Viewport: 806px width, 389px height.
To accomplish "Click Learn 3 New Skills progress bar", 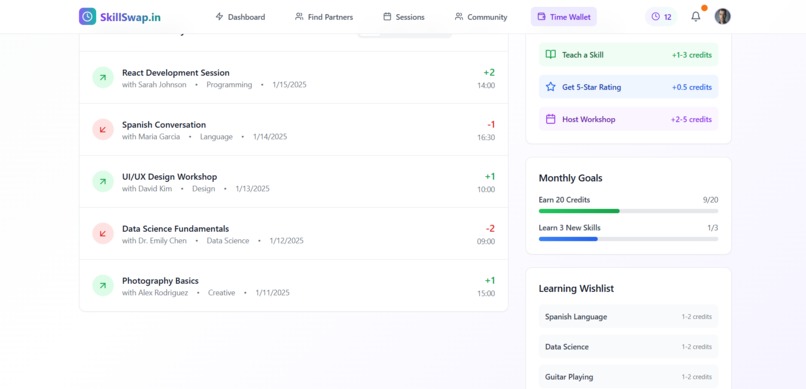I will [x=628, y=239].
